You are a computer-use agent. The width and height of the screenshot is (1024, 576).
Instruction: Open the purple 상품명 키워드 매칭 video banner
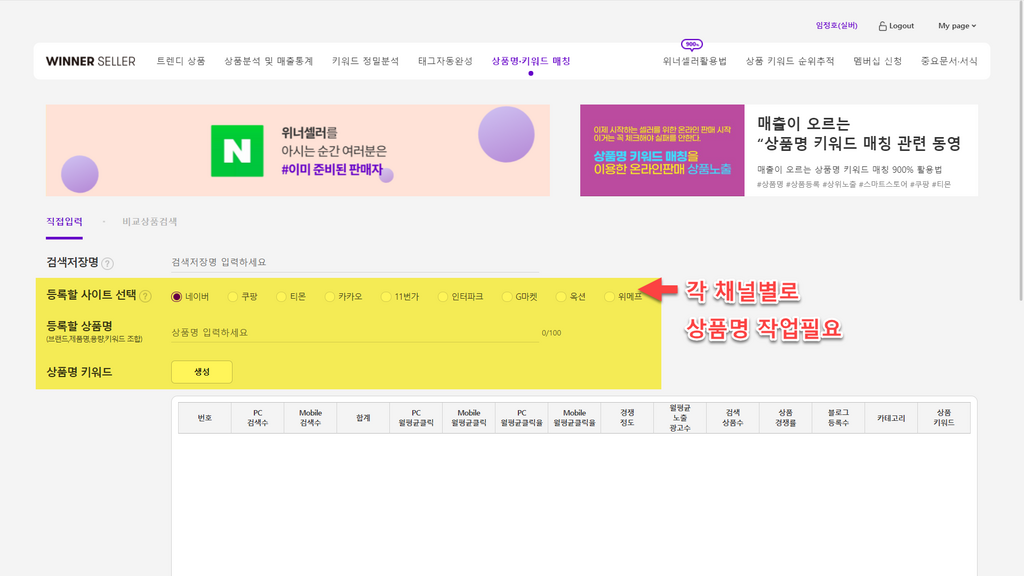point(662,150)
